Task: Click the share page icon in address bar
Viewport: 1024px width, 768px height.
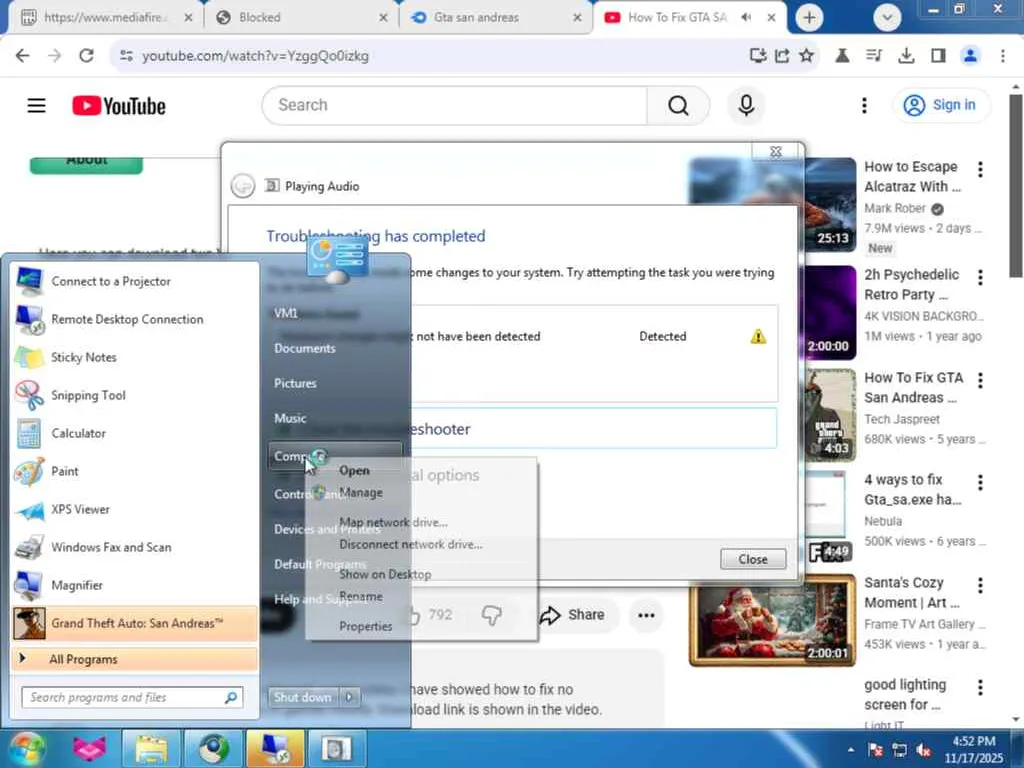Action: (782, 56)
